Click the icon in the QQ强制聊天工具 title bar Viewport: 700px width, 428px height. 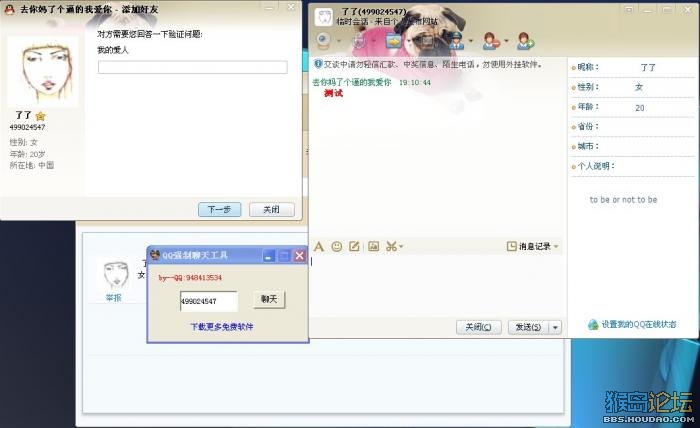(155, 255)
